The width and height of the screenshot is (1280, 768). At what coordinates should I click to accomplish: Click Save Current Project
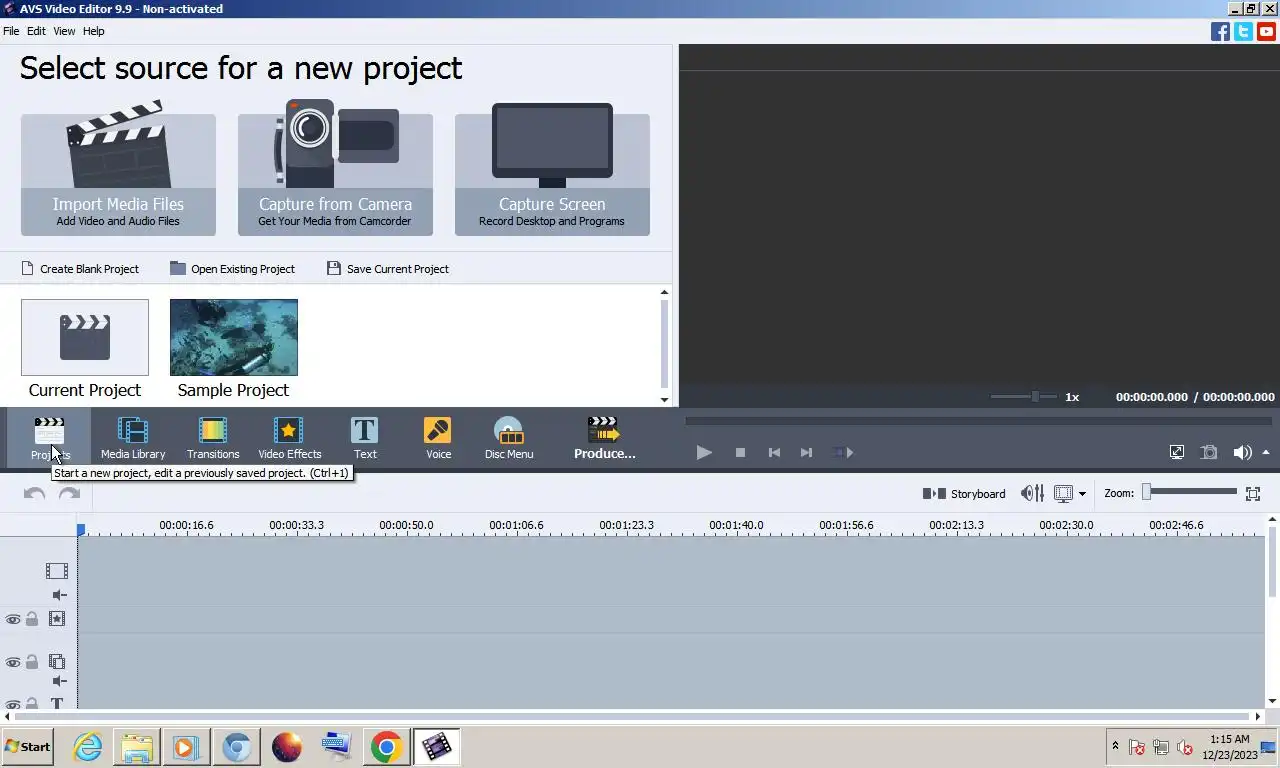point(388,269)
